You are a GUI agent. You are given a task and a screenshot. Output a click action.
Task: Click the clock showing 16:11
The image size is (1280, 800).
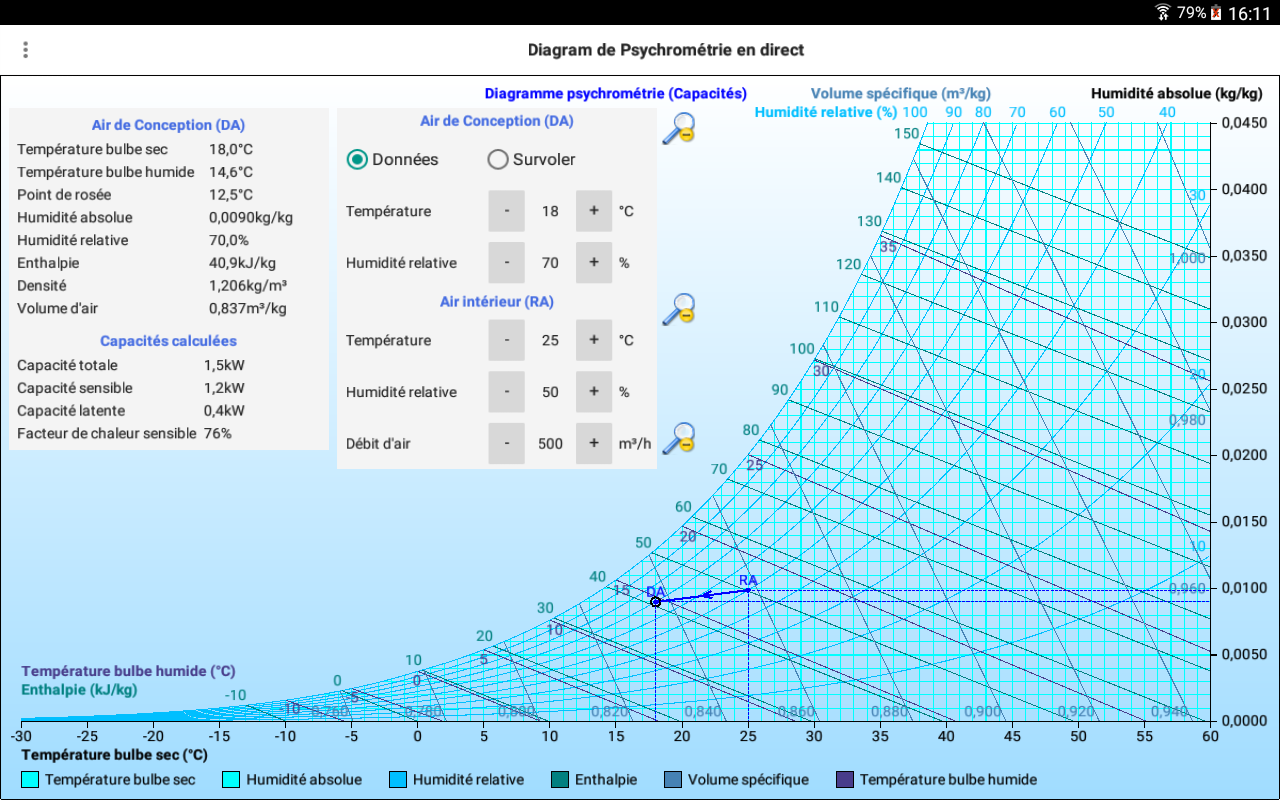[x=1248, y=13]
